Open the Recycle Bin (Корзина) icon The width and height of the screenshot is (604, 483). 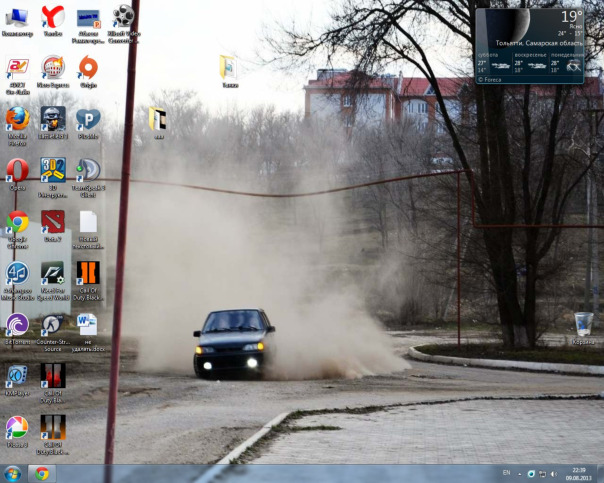[x=583, y=329]
